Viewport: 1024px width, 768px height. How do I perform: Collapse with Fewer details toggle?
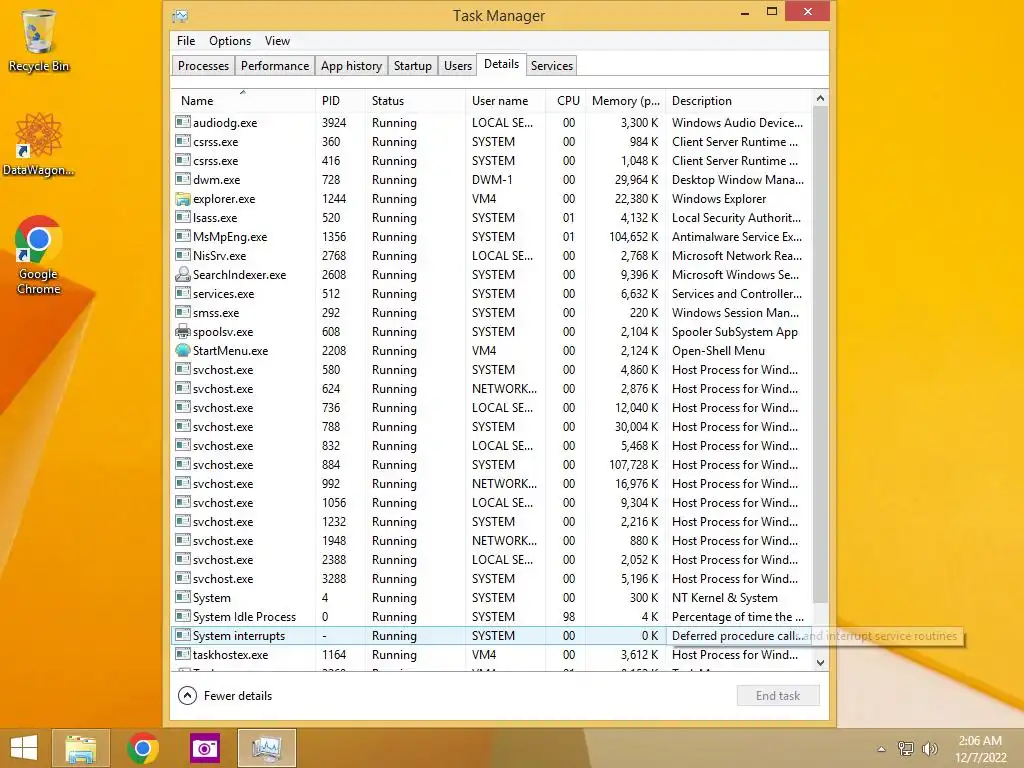[x=225, y=696]
